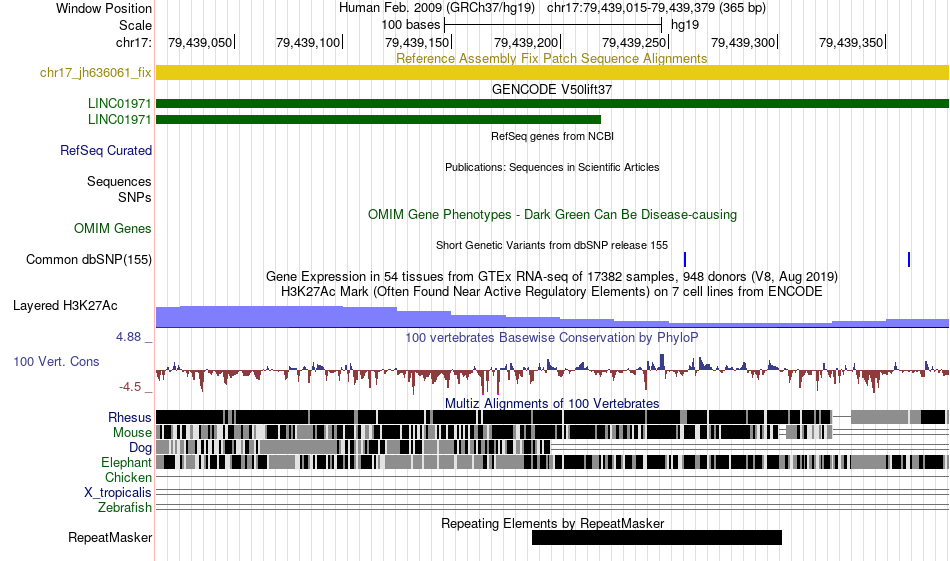
Task: Click the Elephant alignment label
Action: point(126,462)
